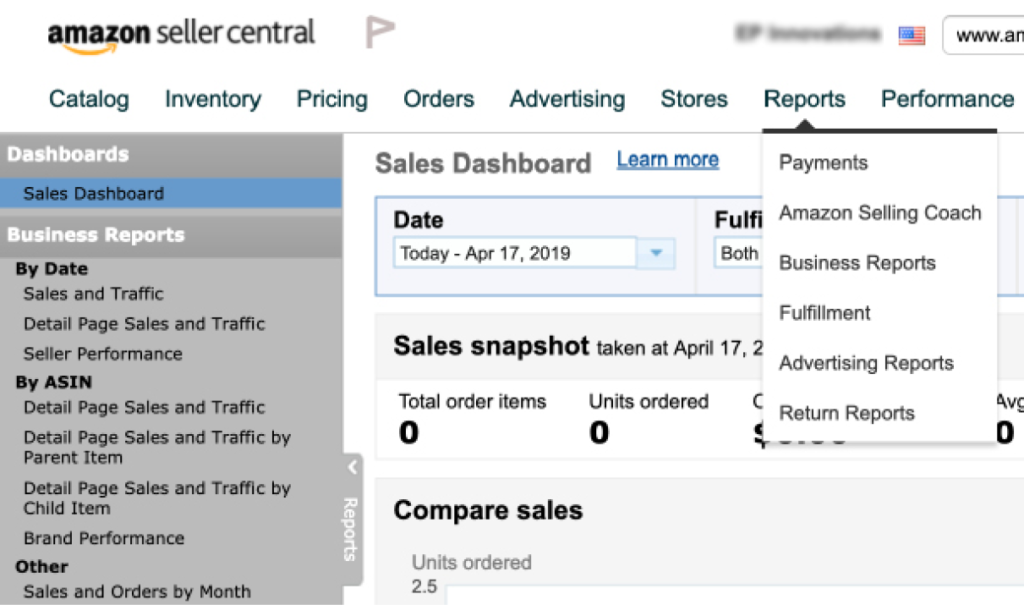Open the Inventory menu
Viewport: 1024px width, 605px height.
pos(212,99)
